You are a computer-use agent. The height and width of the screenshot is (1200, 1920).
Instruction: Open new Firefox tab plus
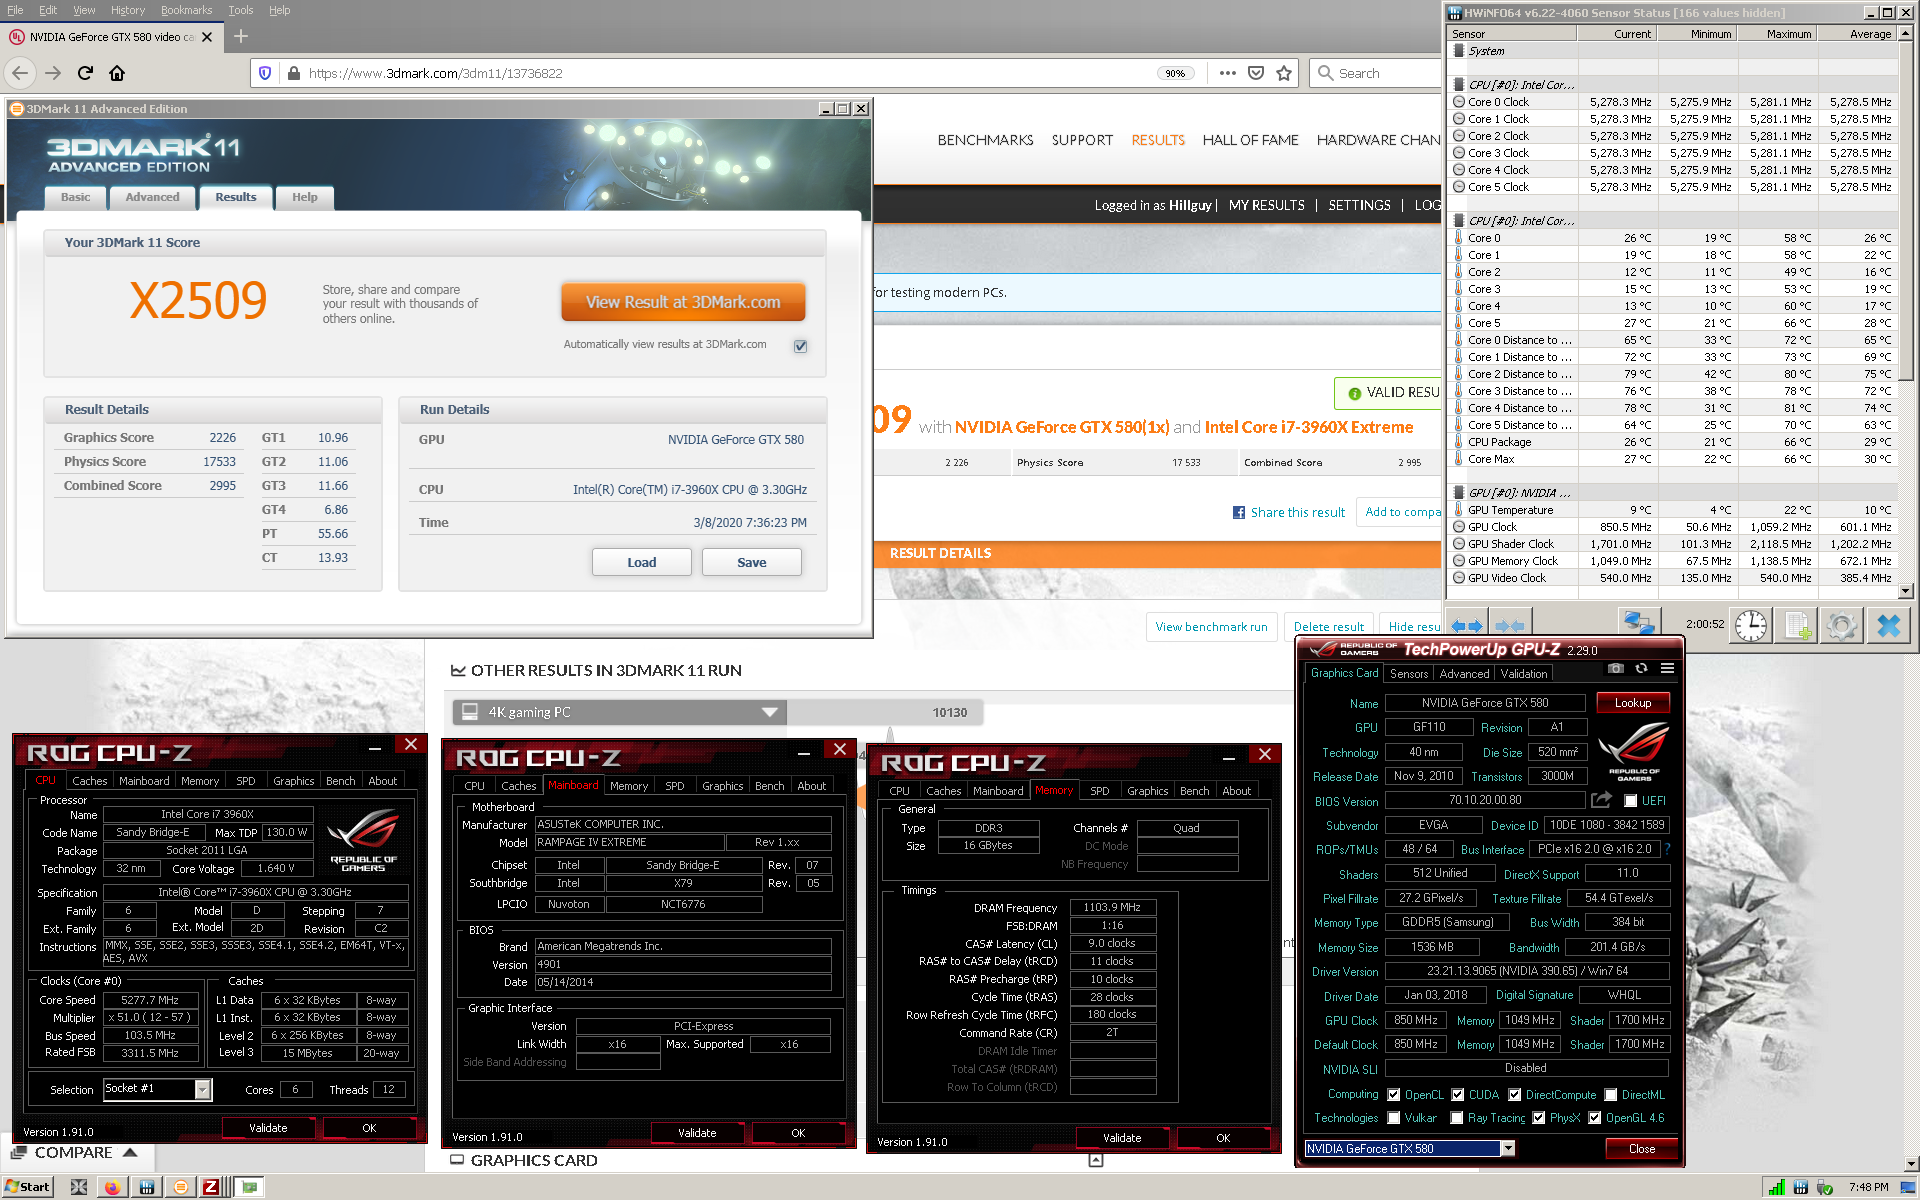[x=240, y=37]
